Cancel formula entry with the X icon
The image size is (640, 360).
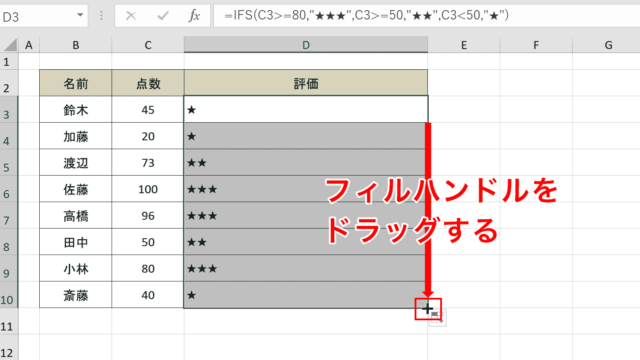[131, 16]
